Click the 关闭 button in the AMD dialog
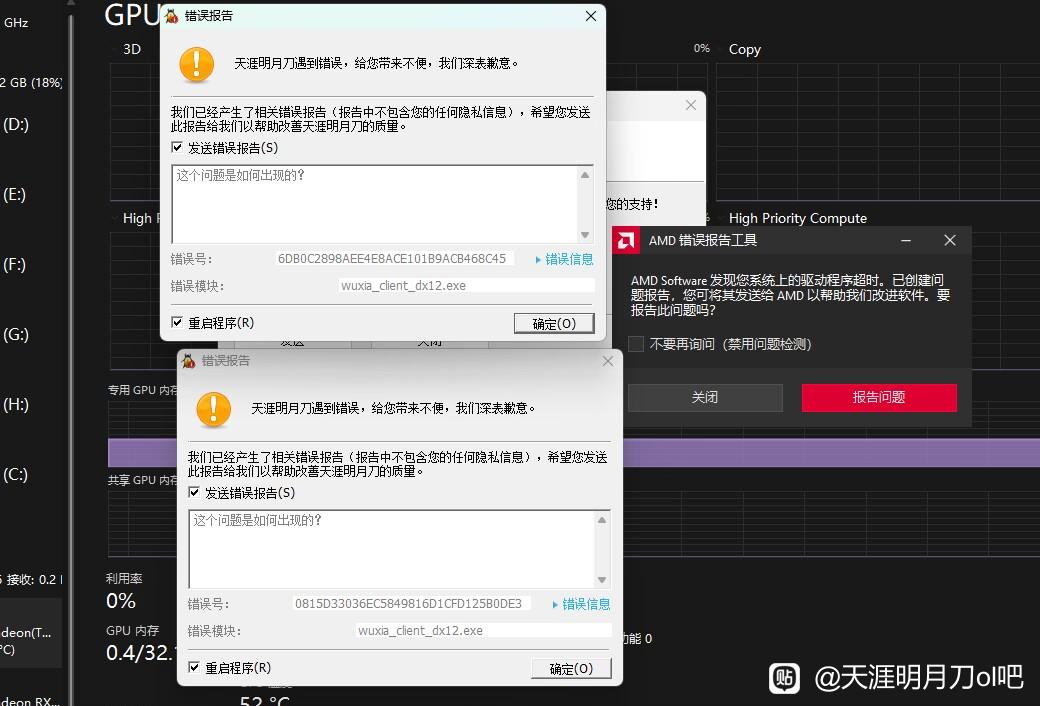This screenshot has width=1040, height=706. coord(705,397)
